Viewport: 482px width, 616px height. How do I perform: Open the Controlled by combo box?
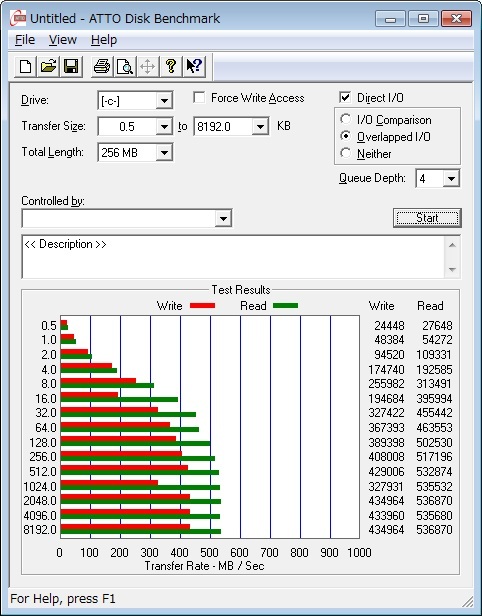[x=126, y=218]
